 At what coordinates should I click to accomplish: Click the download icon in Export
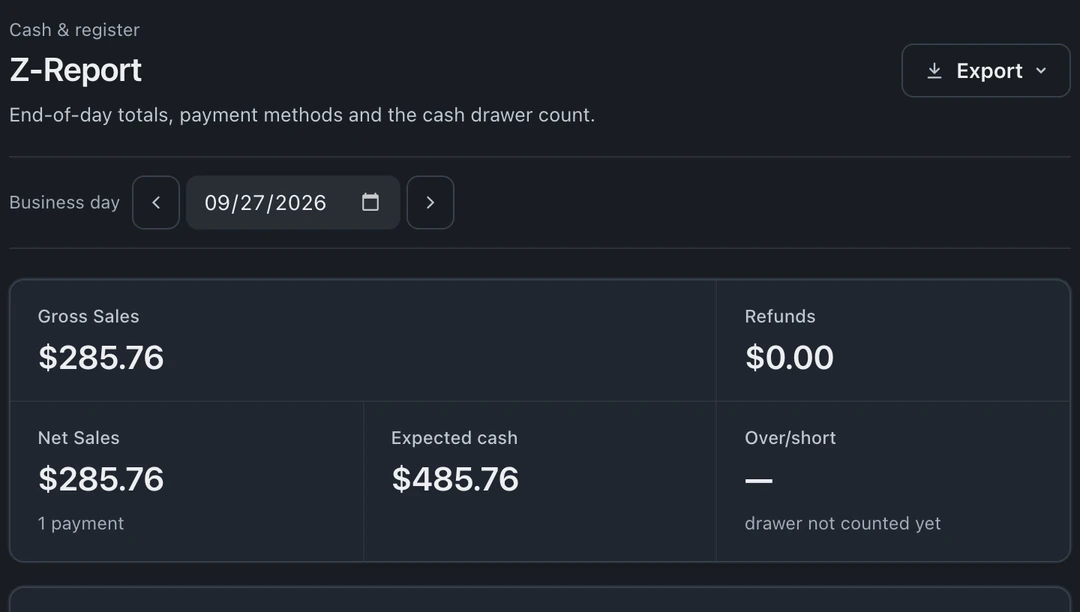click(x=934, y=71)
